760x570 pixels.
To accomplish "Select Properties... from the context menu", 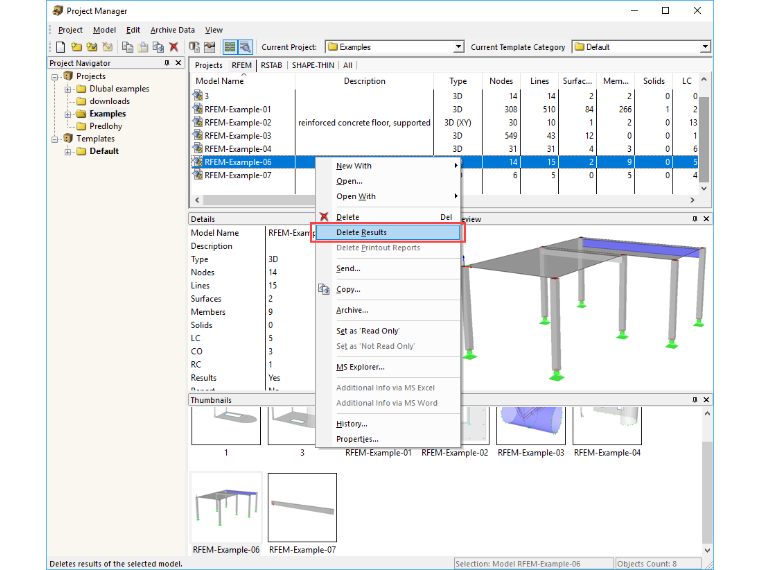I will coord(357,439).
